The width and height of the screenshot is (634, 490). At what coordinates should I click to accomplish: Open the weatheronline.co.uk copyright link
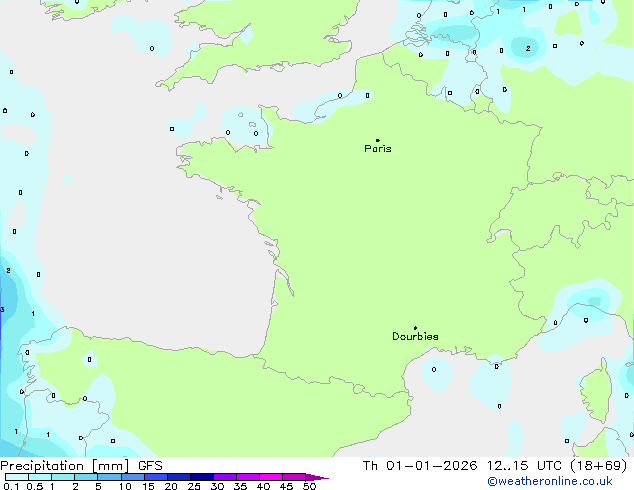550,482
